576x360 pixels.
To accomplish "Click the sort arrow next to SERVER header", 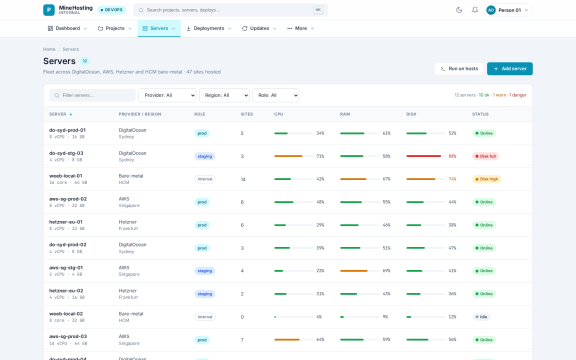I will click(71, 114).
